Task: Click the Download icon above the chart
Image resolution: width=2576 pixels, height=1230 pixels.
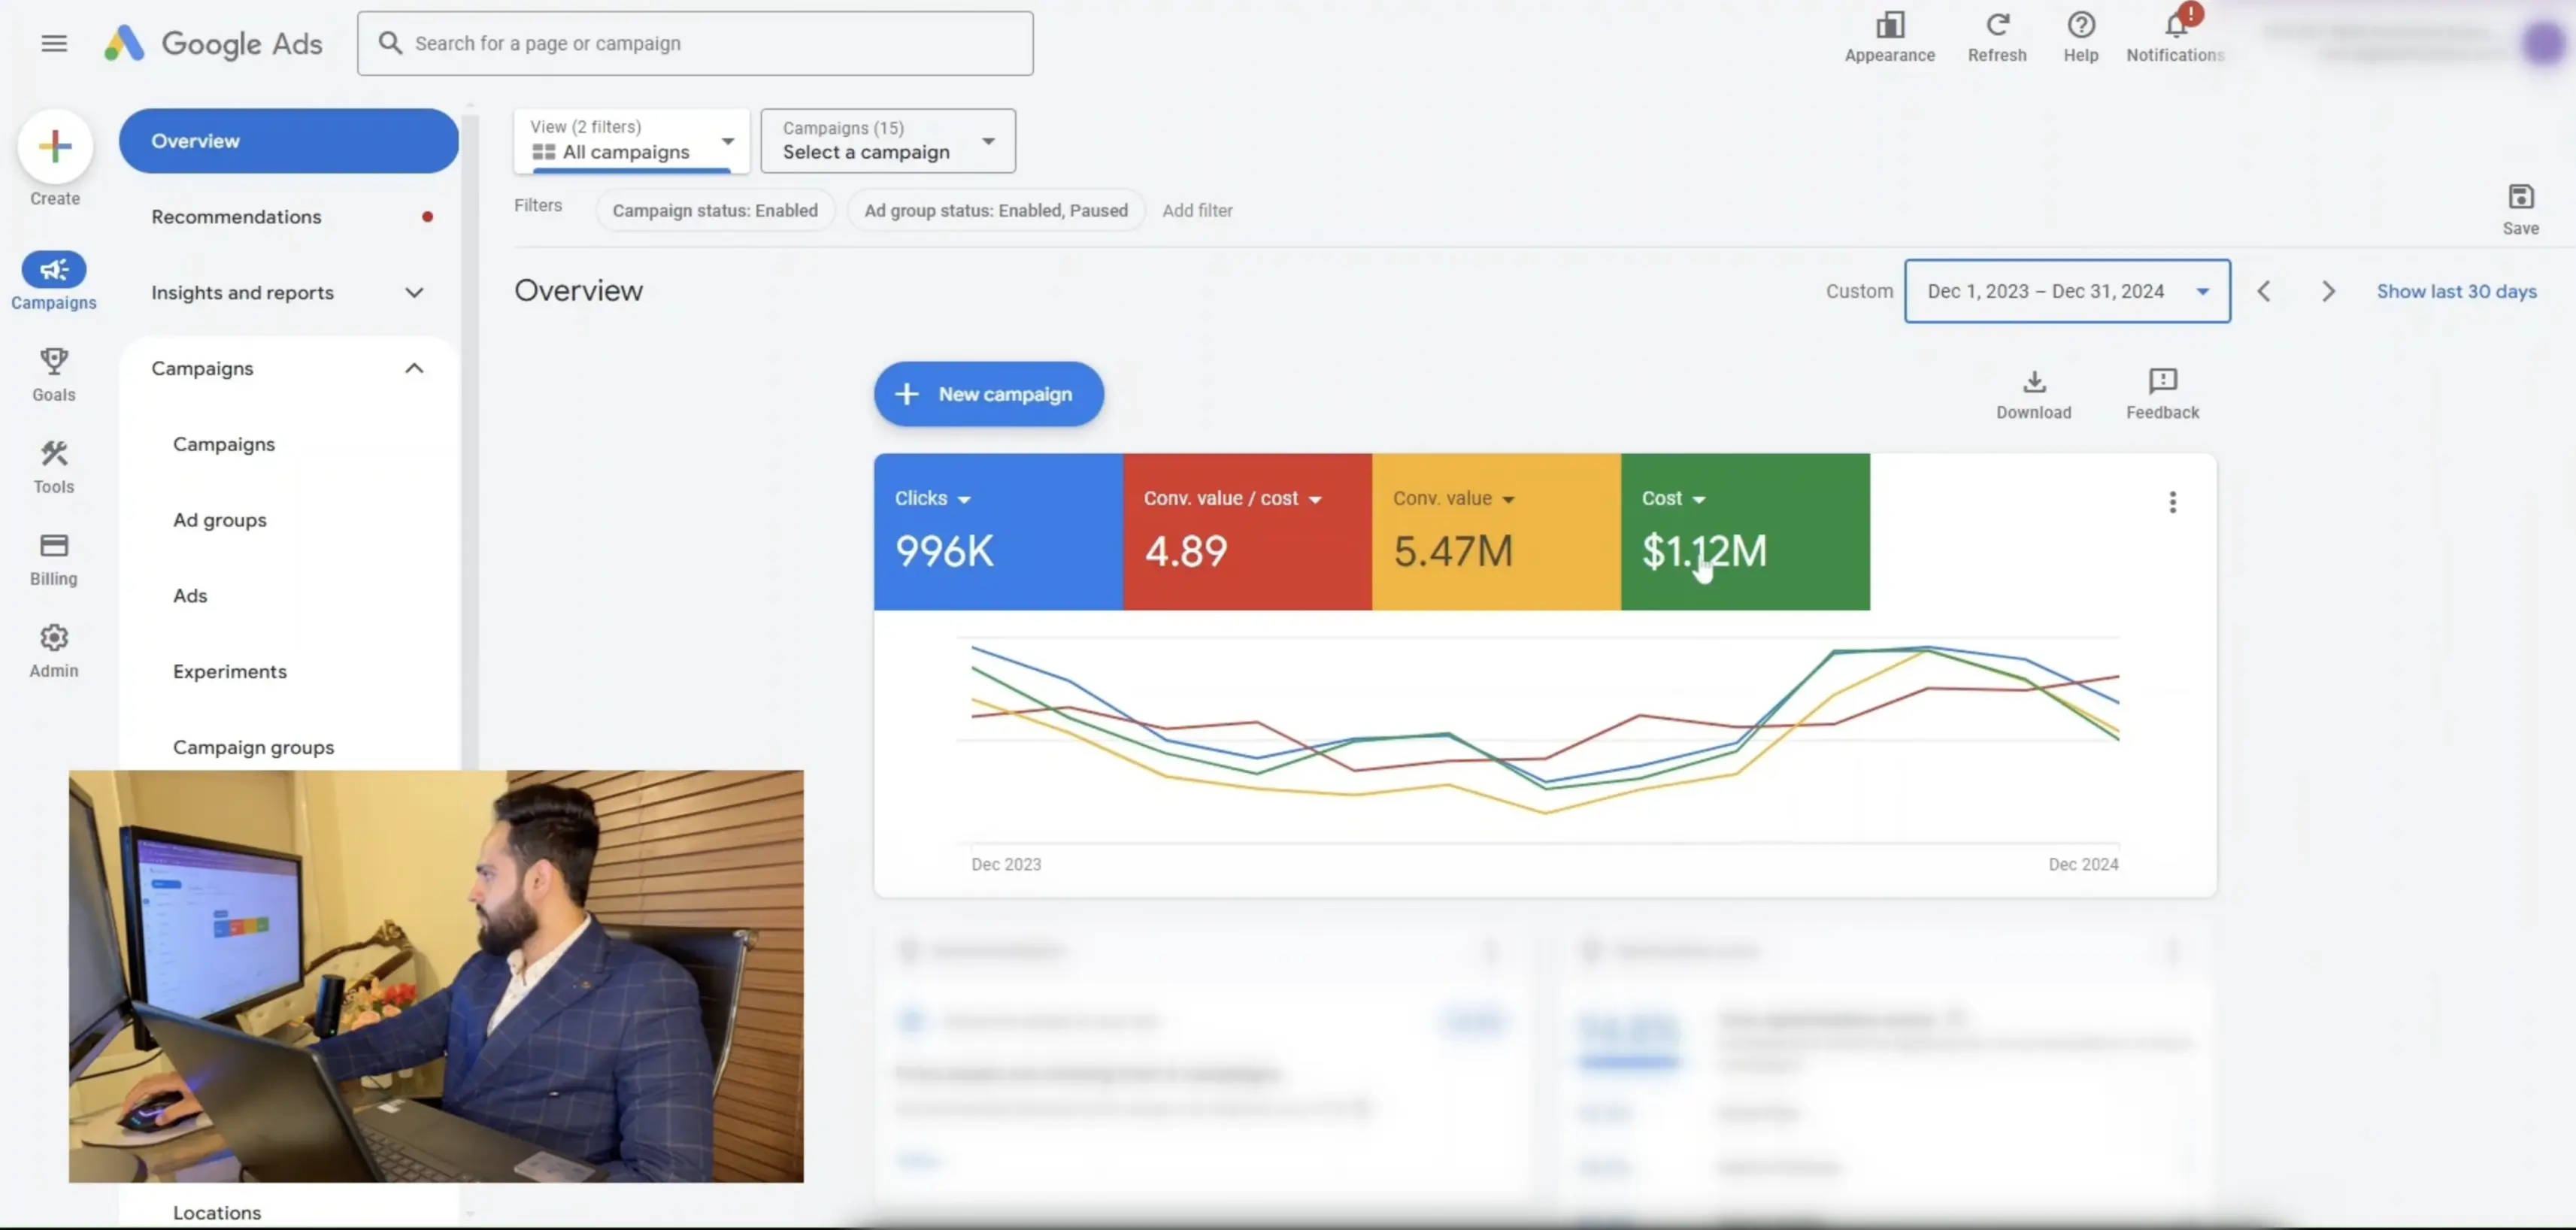Action: point(2034,383)
